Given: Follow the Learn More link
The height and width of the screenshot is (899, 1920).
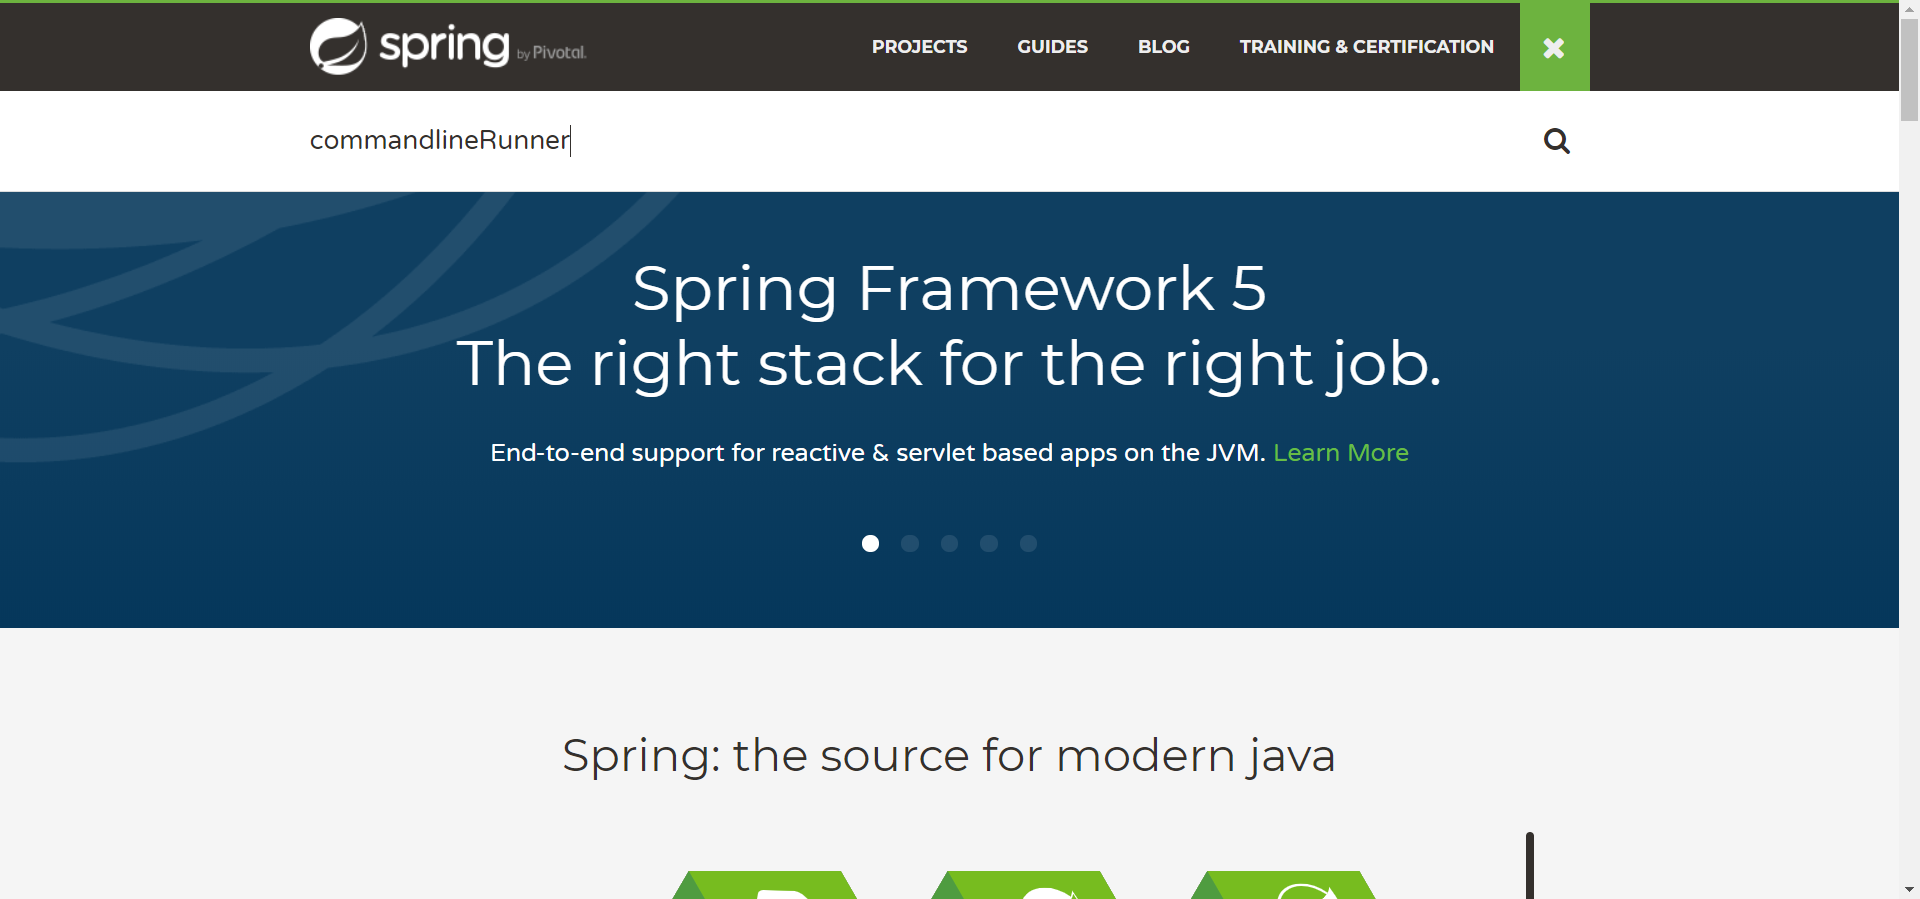Looking at the screenshot, I should (x=1340, y=453).
